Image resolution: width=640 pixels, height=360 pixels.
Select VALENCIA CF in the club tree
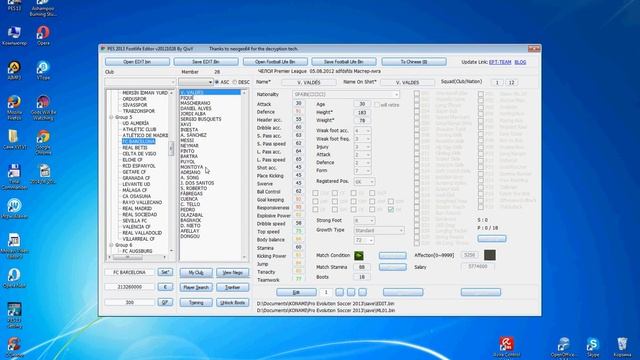click(x=136, y=227)
